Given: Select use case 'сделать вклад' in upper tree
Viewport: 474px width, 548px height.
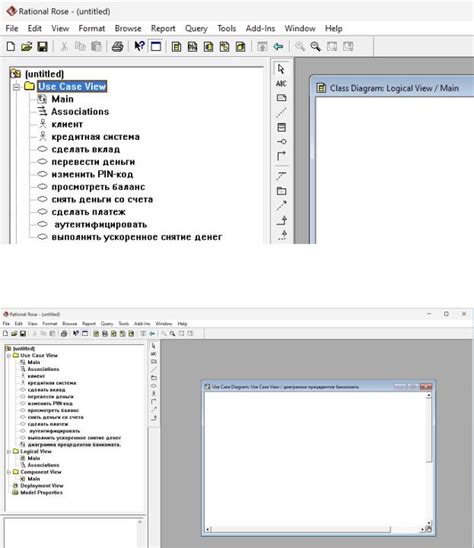Looking at the screenshot, I should click(x=86, y=150).
